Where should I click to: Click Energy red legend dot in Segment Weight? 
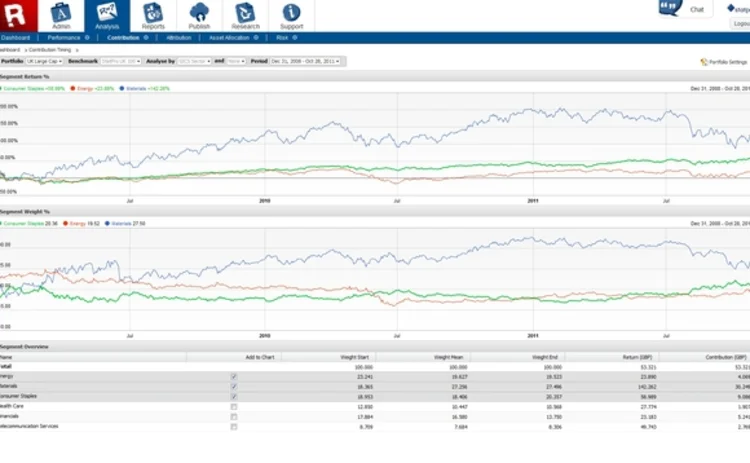coord(66,223)
